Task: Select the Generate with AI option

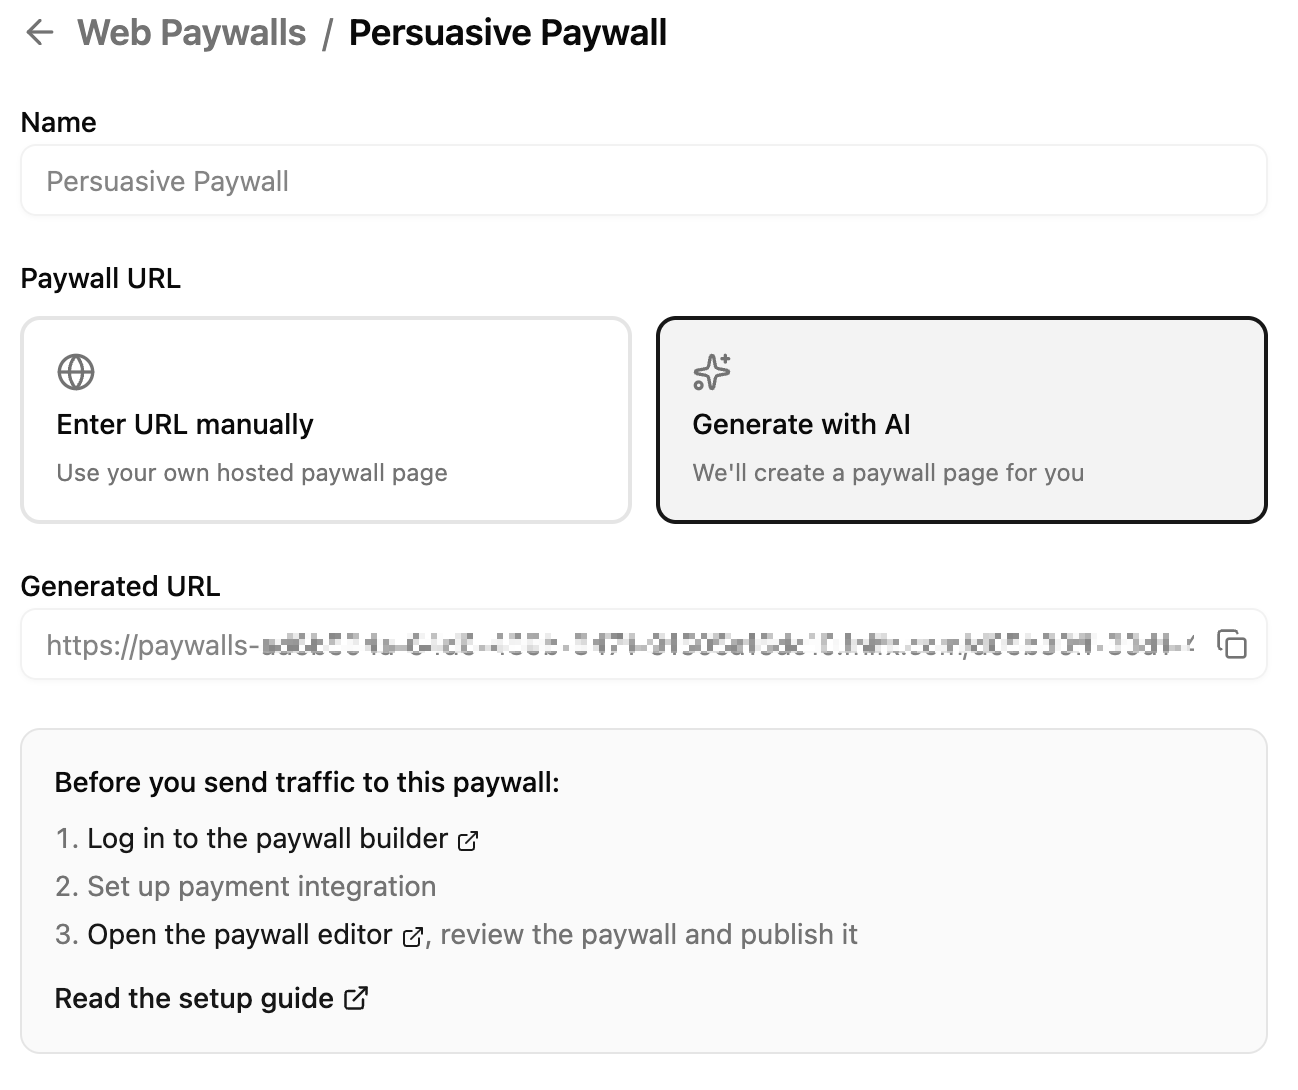Action: click(961, 420)
